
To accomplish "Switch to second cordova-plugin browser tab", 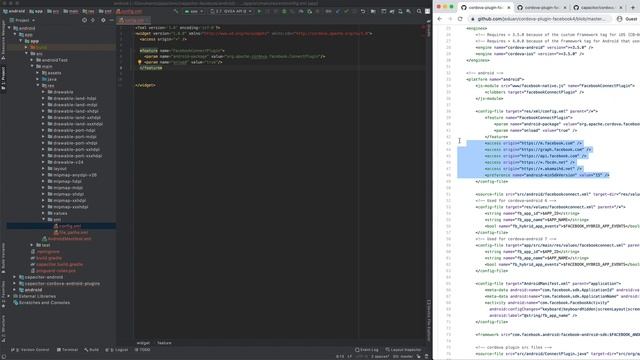I will [x=542, y=7].
